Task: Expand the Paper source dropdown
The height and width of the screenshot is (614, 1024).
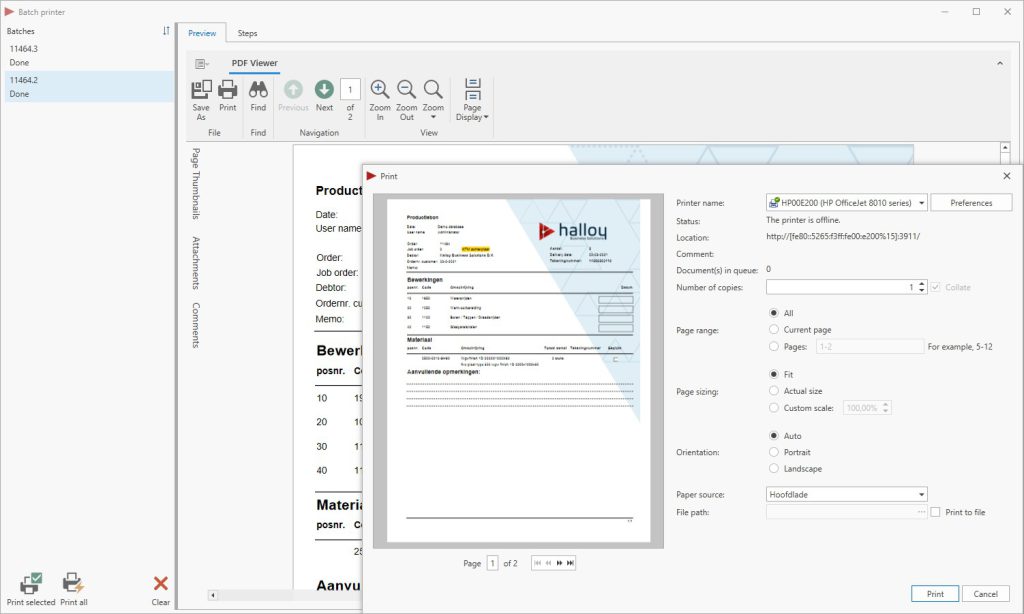Action: click(x=920, y=494)
